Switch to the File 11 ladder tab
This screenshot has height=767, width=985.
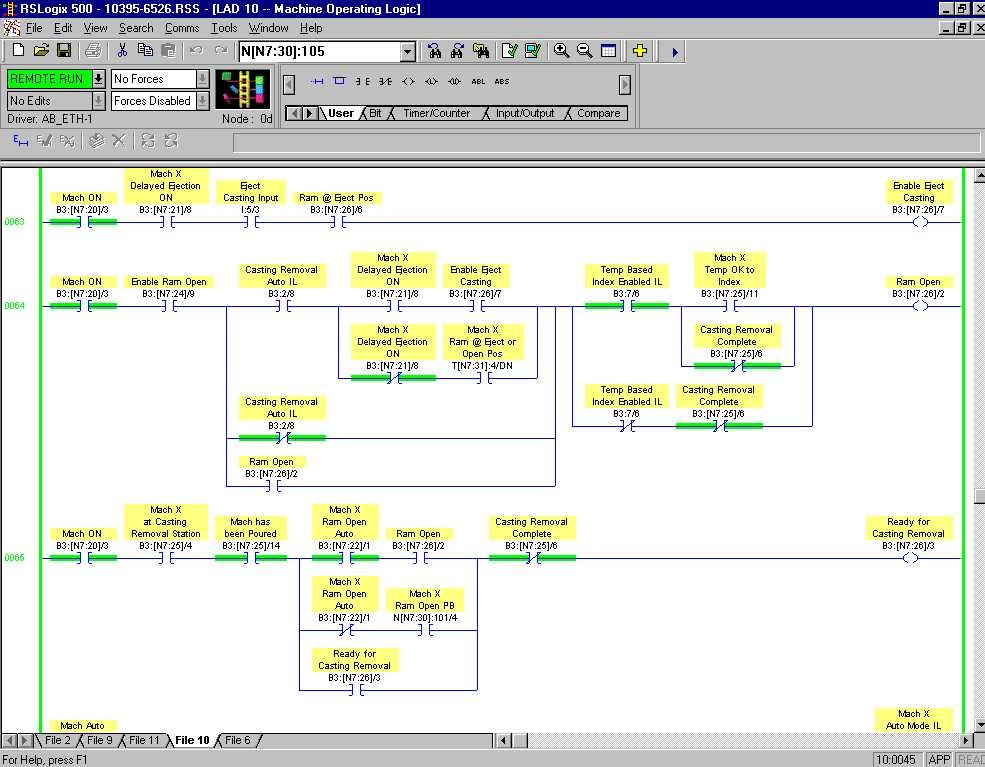coord(144,740)
